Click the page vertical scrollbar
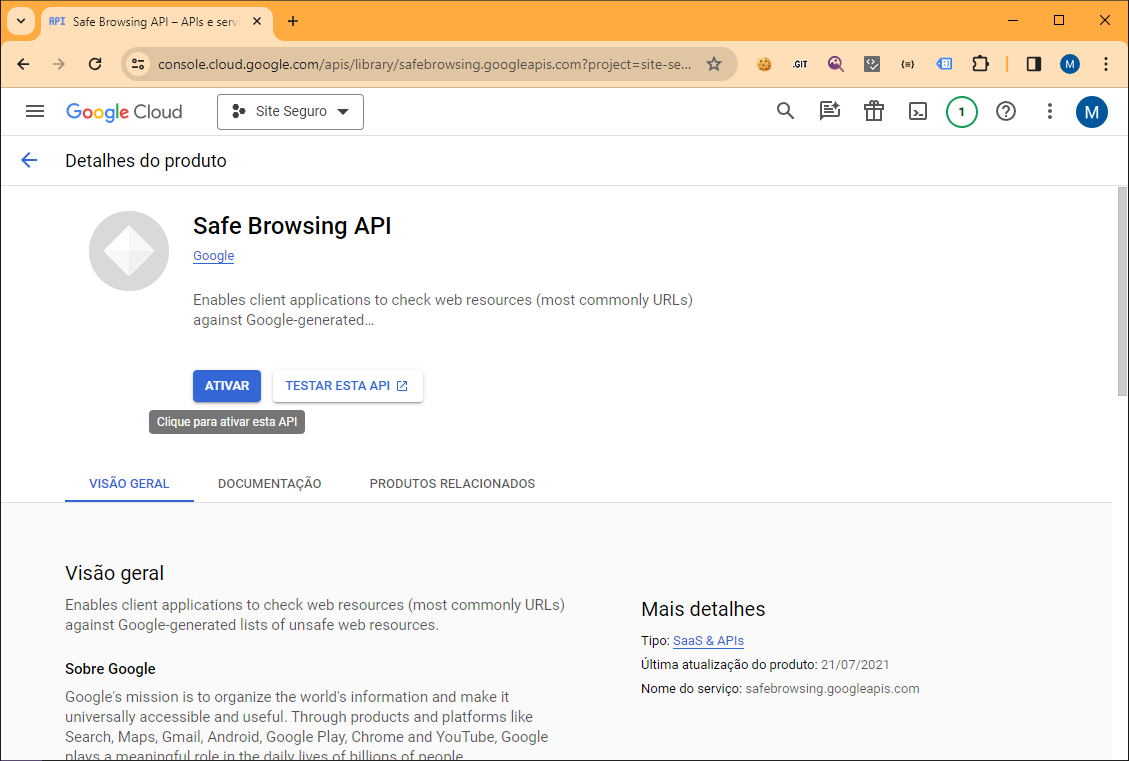The width and height of the screenshot is (1129, 761). pyautogui.click(x=1122, y=291)
